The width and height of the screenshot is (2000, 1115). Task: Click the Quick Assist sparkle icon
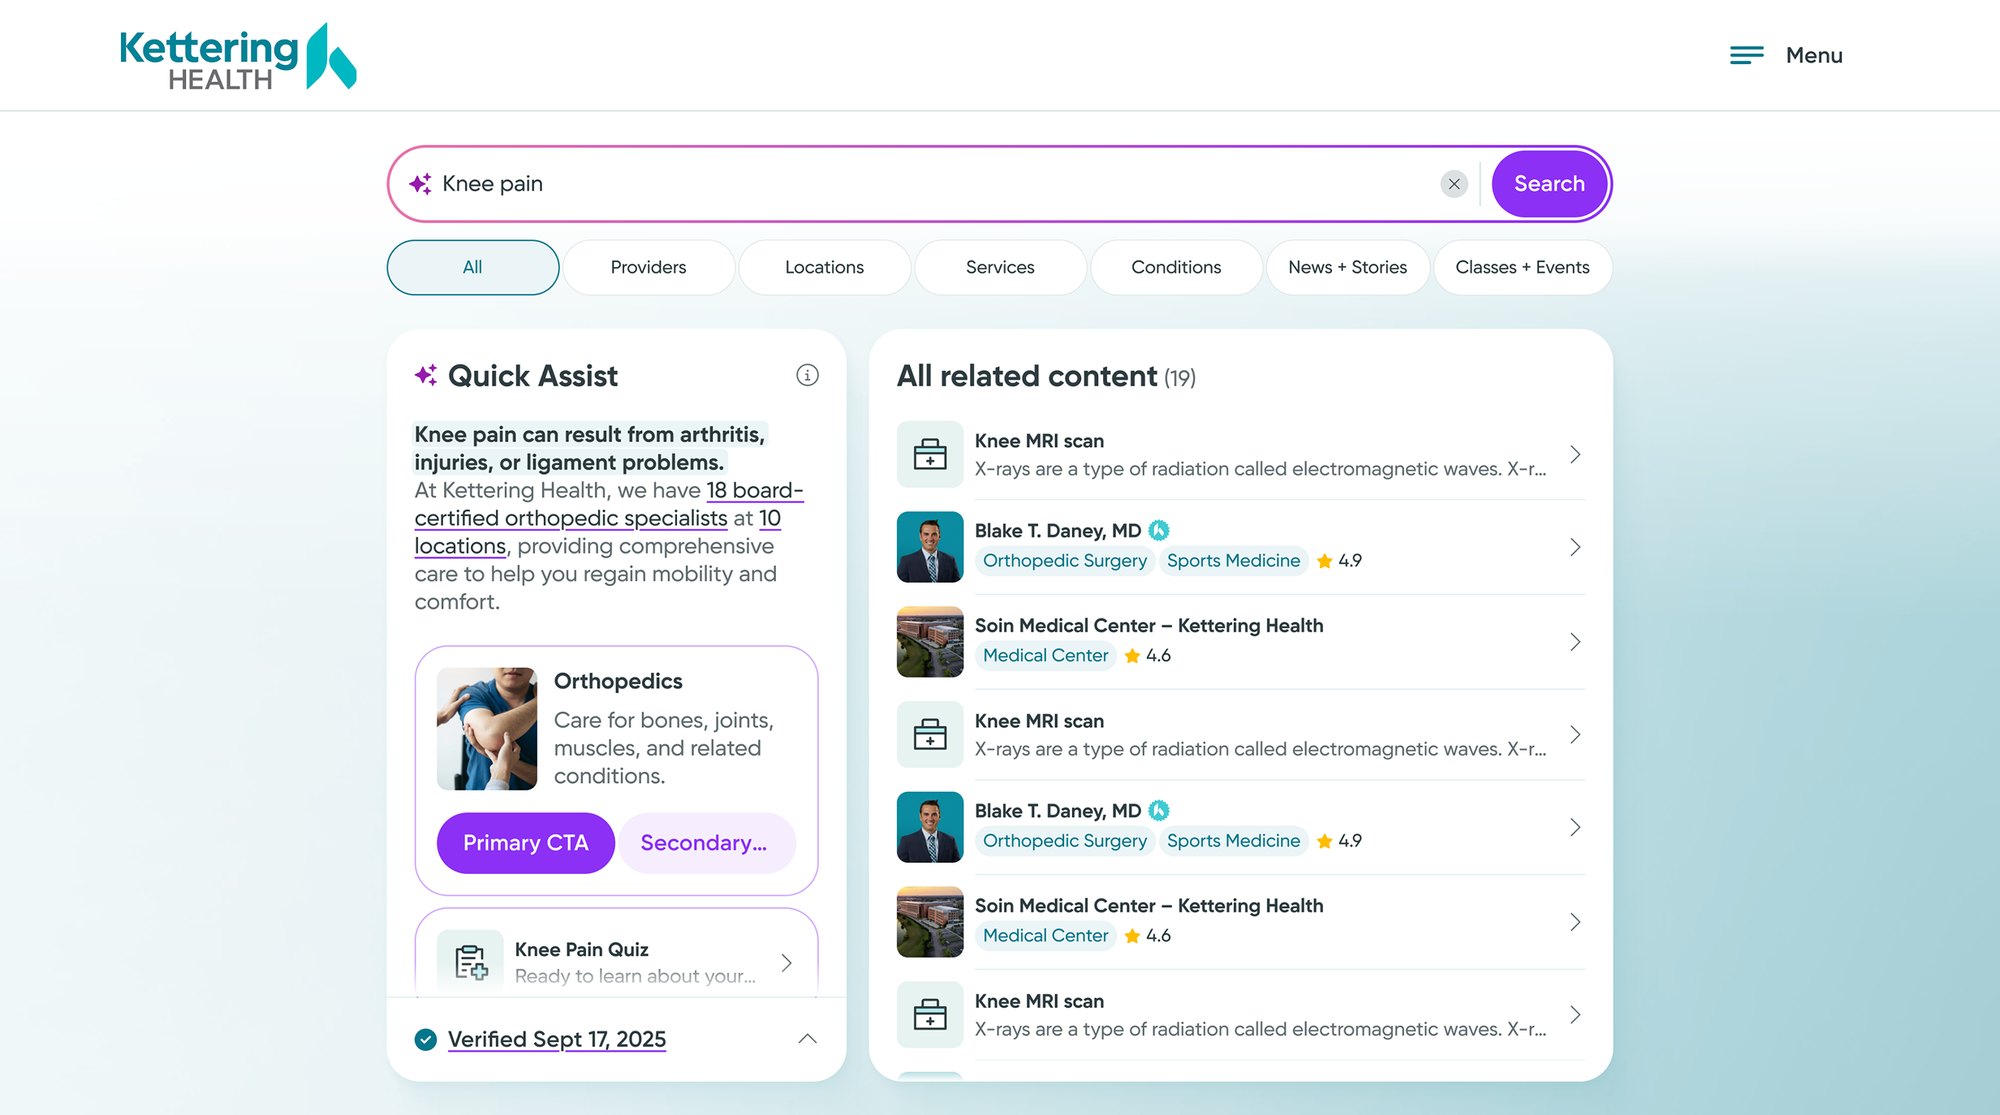[426, 375]
